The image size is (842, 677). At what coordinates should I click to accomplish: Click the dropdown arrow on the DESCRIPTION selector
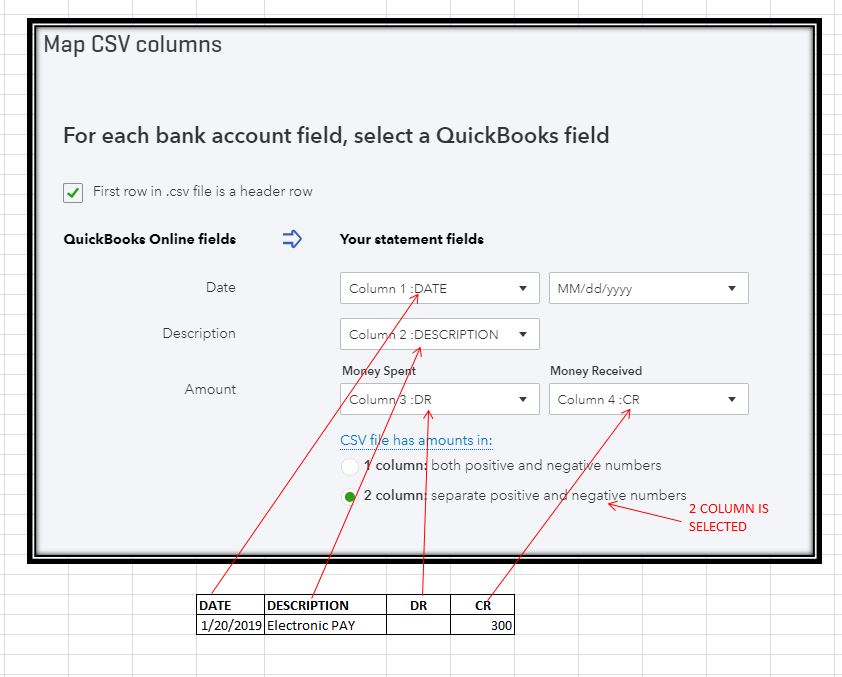point(524,333)
